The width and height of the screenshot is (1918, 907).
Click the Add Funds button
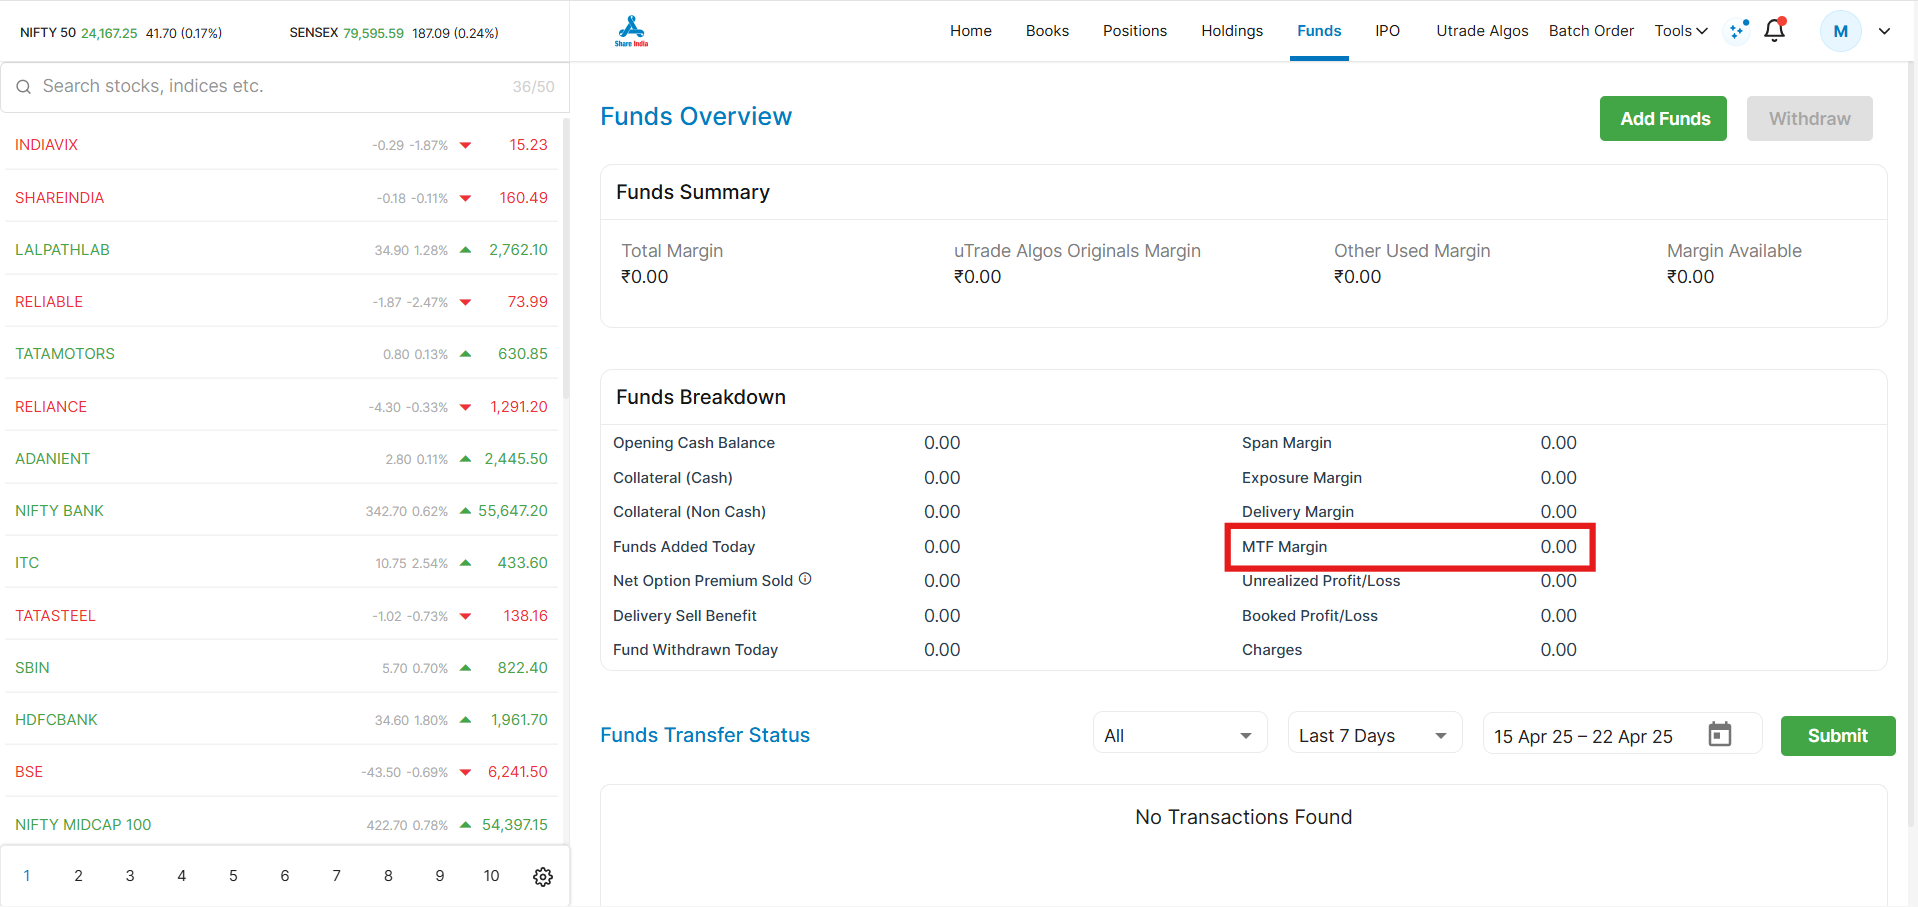click(x=1663, y=118)
